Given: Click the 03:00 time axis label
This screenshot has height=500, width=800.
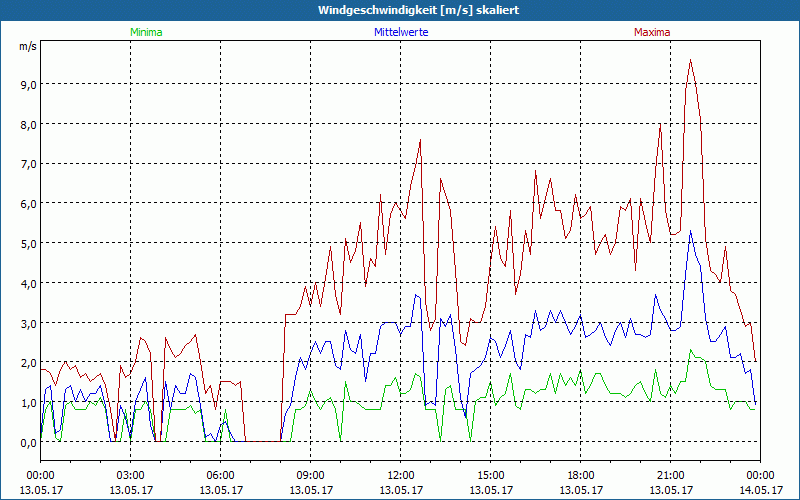Looking at the screenshot, I should click(131, 476).
